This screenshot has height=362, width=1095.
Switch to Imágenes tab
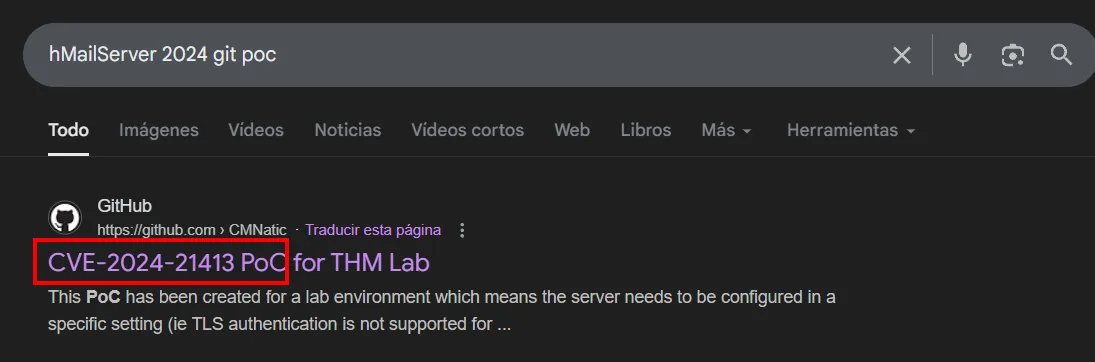[x=159, y=130]
